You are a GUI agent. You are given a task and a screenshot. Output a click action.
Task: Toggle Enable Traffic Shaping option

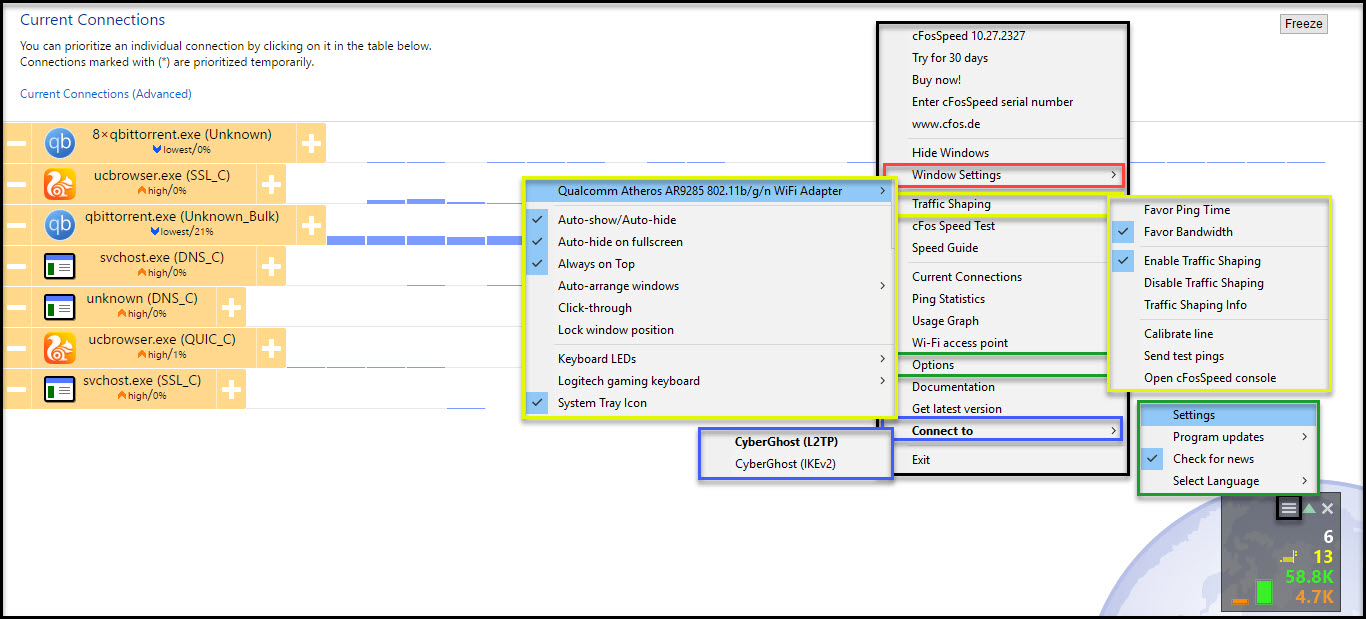pos(1220,261)
